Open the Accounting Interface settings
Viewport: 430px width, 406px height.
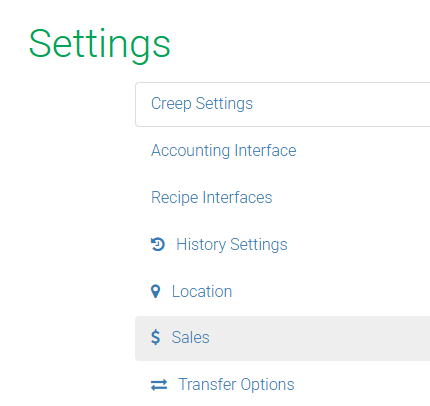click(x=224, y=150)
